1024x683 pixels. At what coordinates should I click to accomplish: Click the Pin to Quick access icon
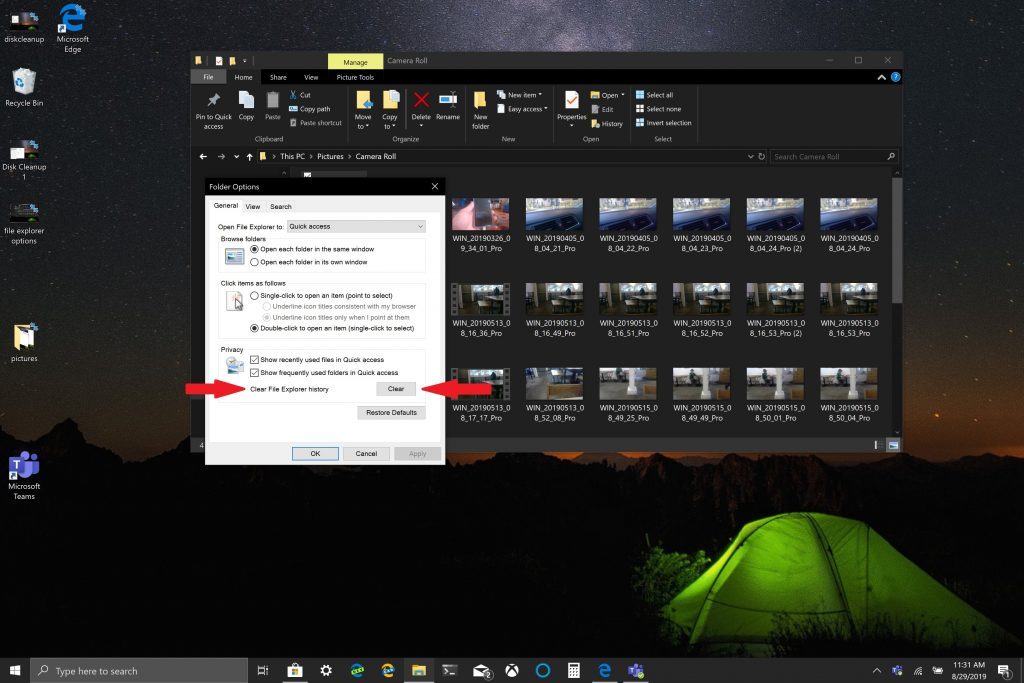pyautogui.click(x=213, y=101)
